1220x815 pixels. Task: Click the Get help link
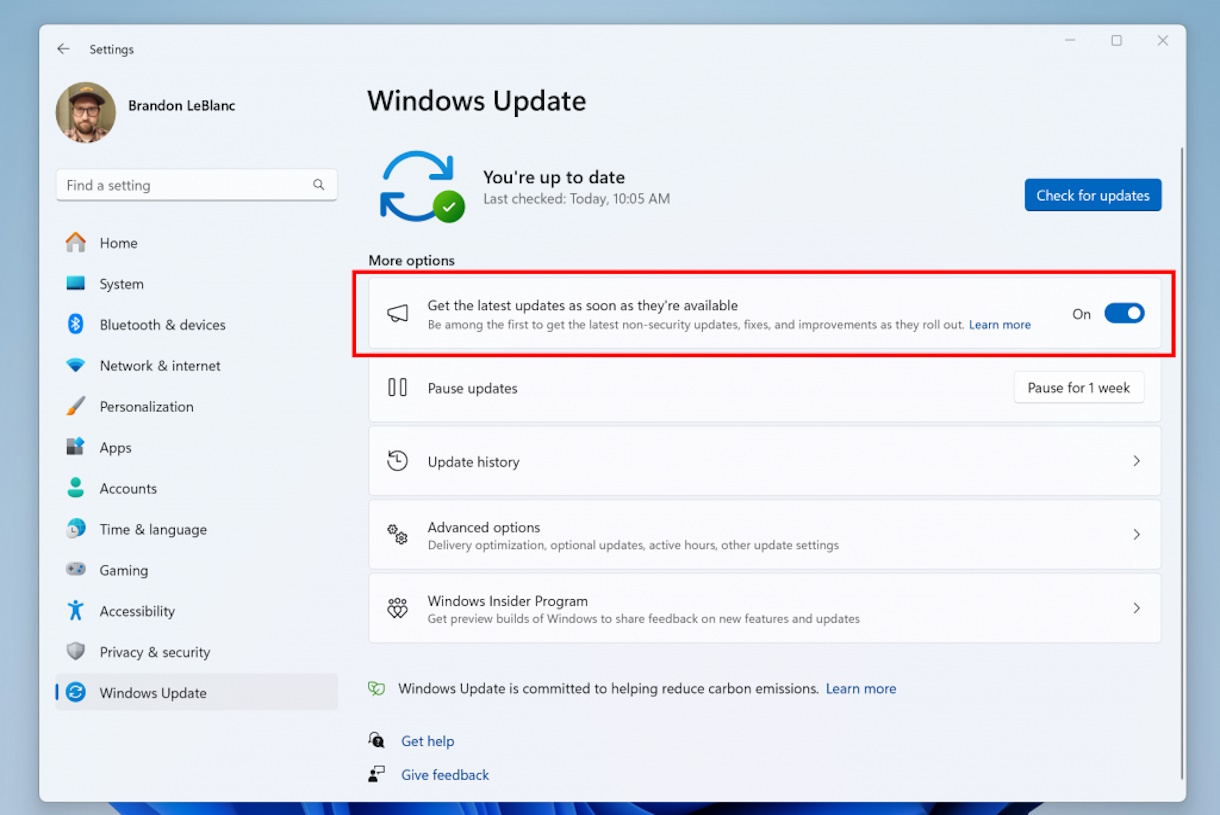pos(428,741)
